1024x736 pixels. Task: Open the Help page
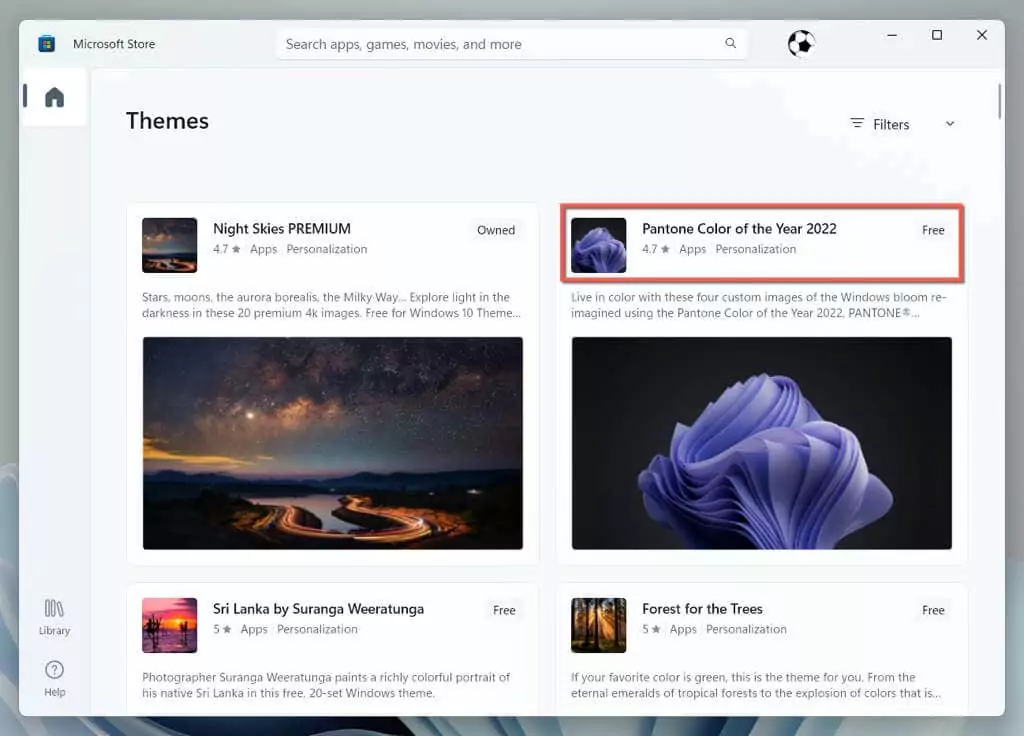[x=54, y=677]
